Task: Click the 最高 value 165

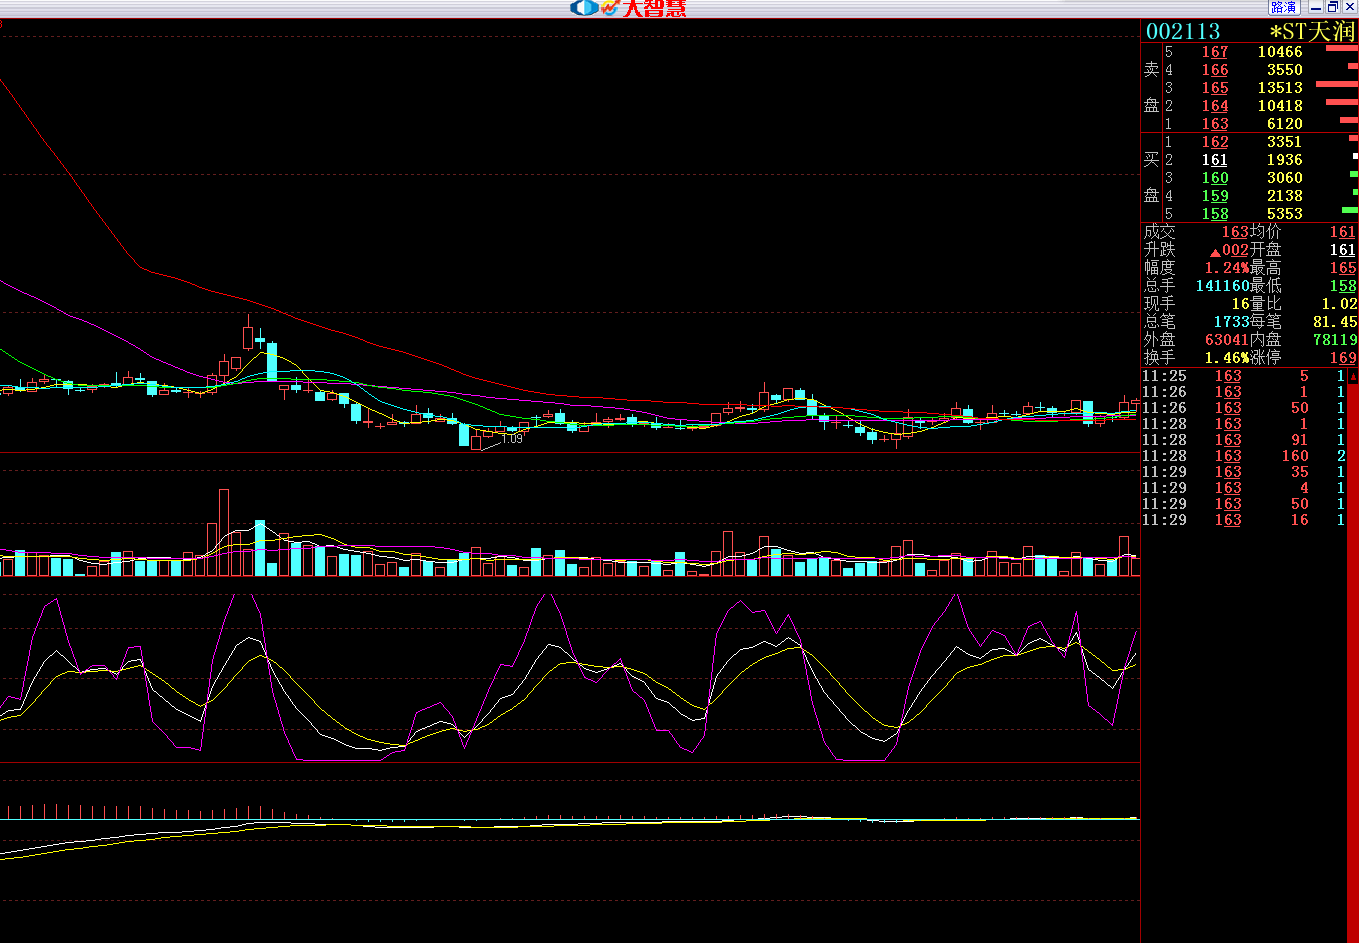Action: pos(1343,268)
